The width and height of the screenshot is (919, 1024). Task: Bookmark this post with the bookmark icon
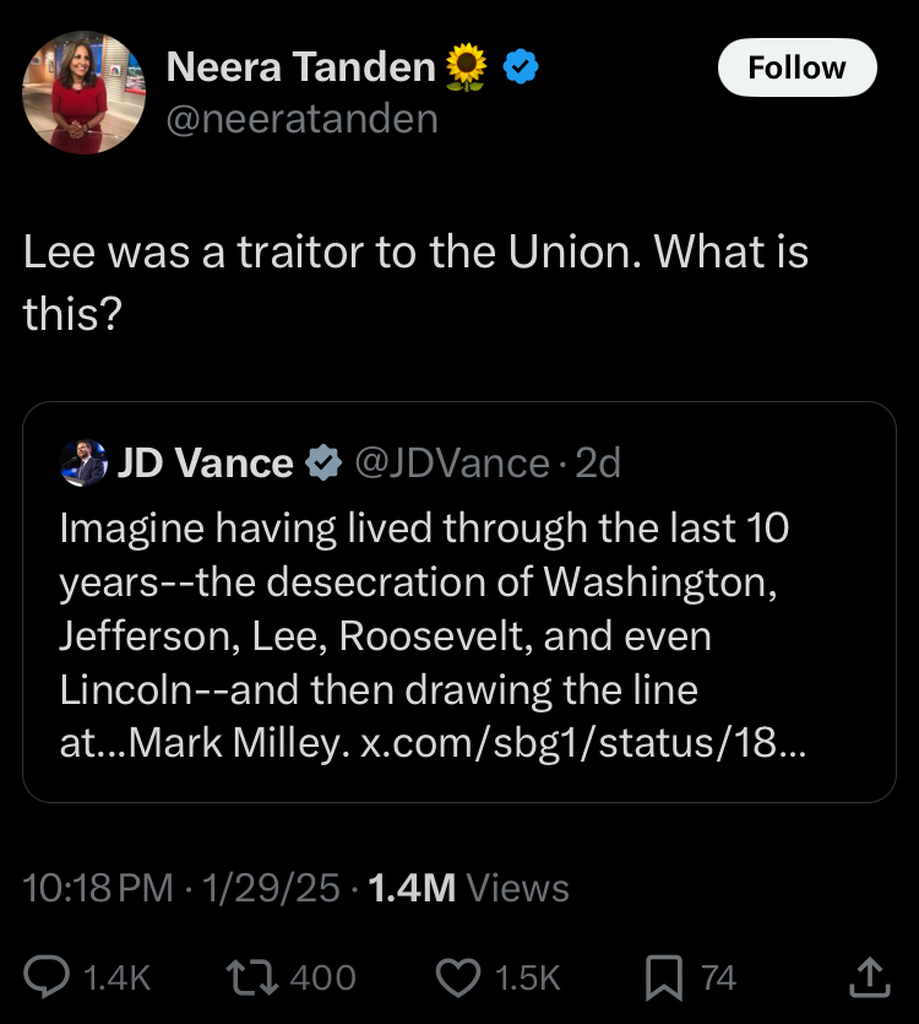tap(664, 977)
